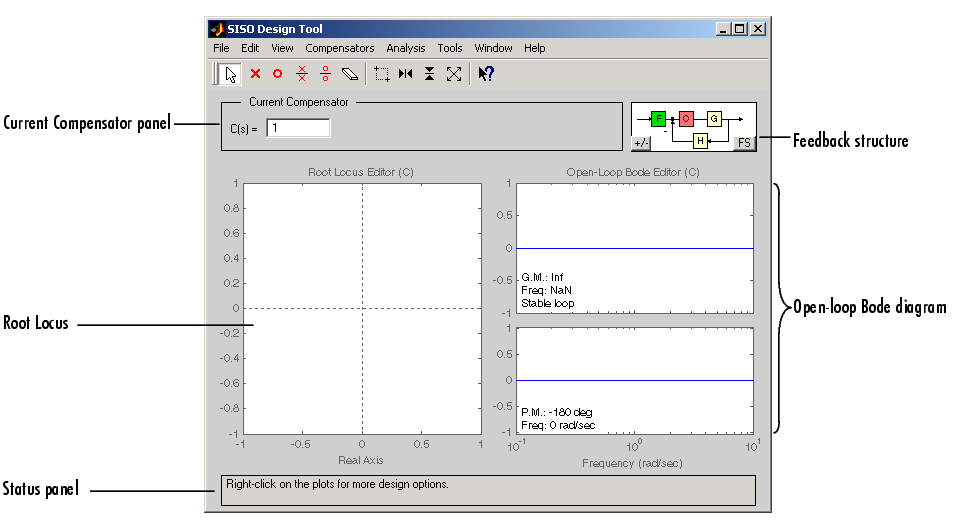
Task: Click the 'Frequency (rad/sec)' axis label
Action: [x=632, y=463]
